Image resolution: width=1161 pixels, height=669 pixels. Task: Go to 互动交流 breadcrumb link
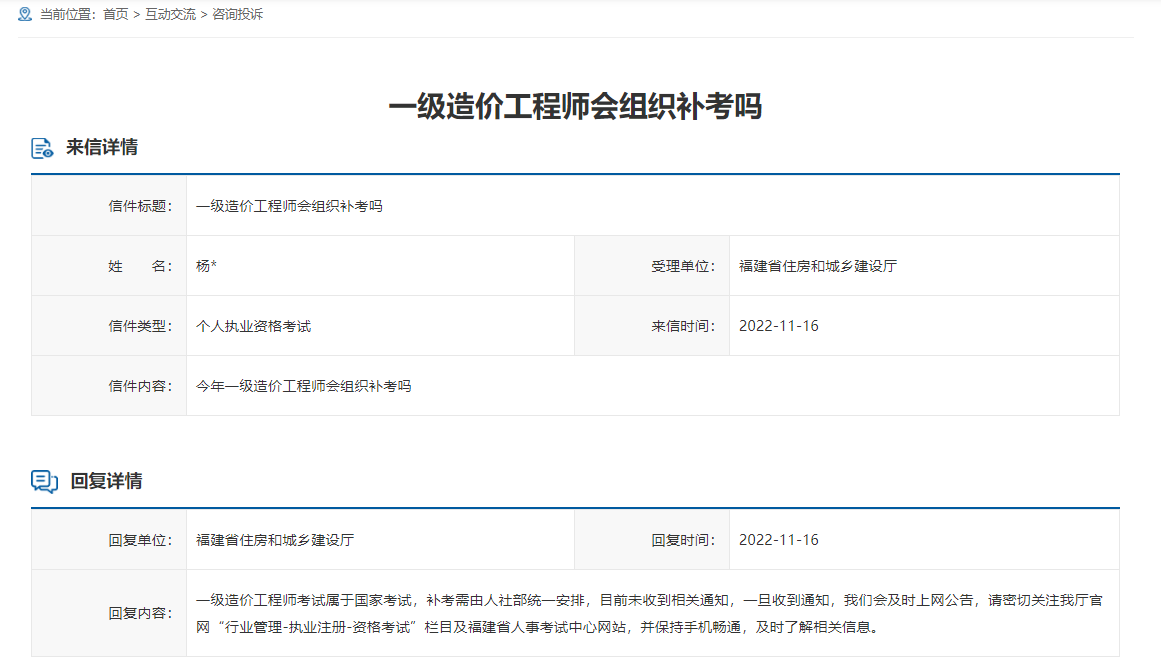pos(170,14)
